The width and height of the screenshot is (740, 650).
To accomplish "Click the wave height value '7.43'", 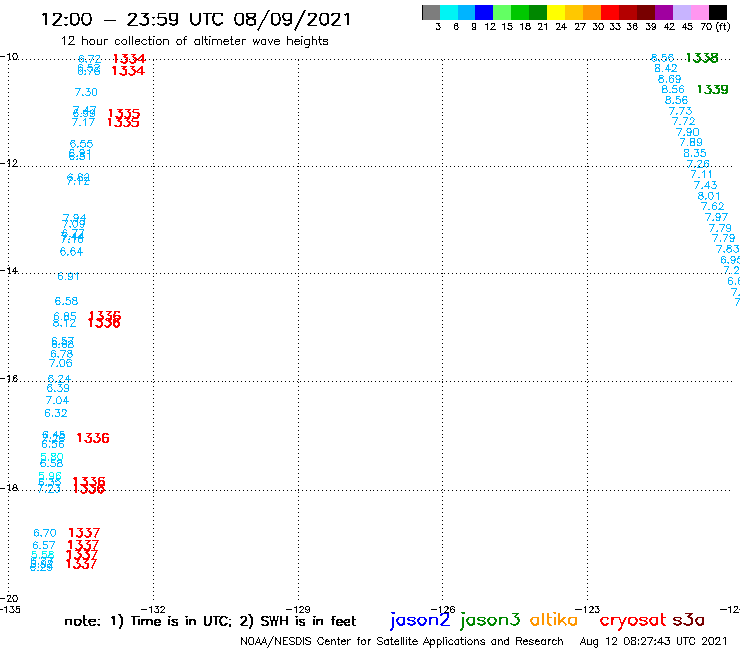I will coord(705,185).
